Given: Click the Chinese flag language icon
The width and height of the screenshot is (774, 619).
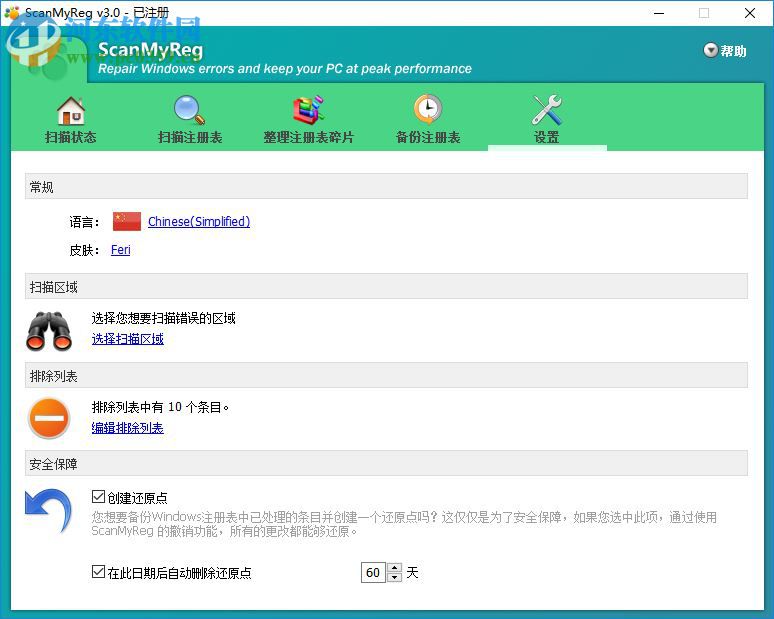Looking at the screenshot, I should point(127,222).
